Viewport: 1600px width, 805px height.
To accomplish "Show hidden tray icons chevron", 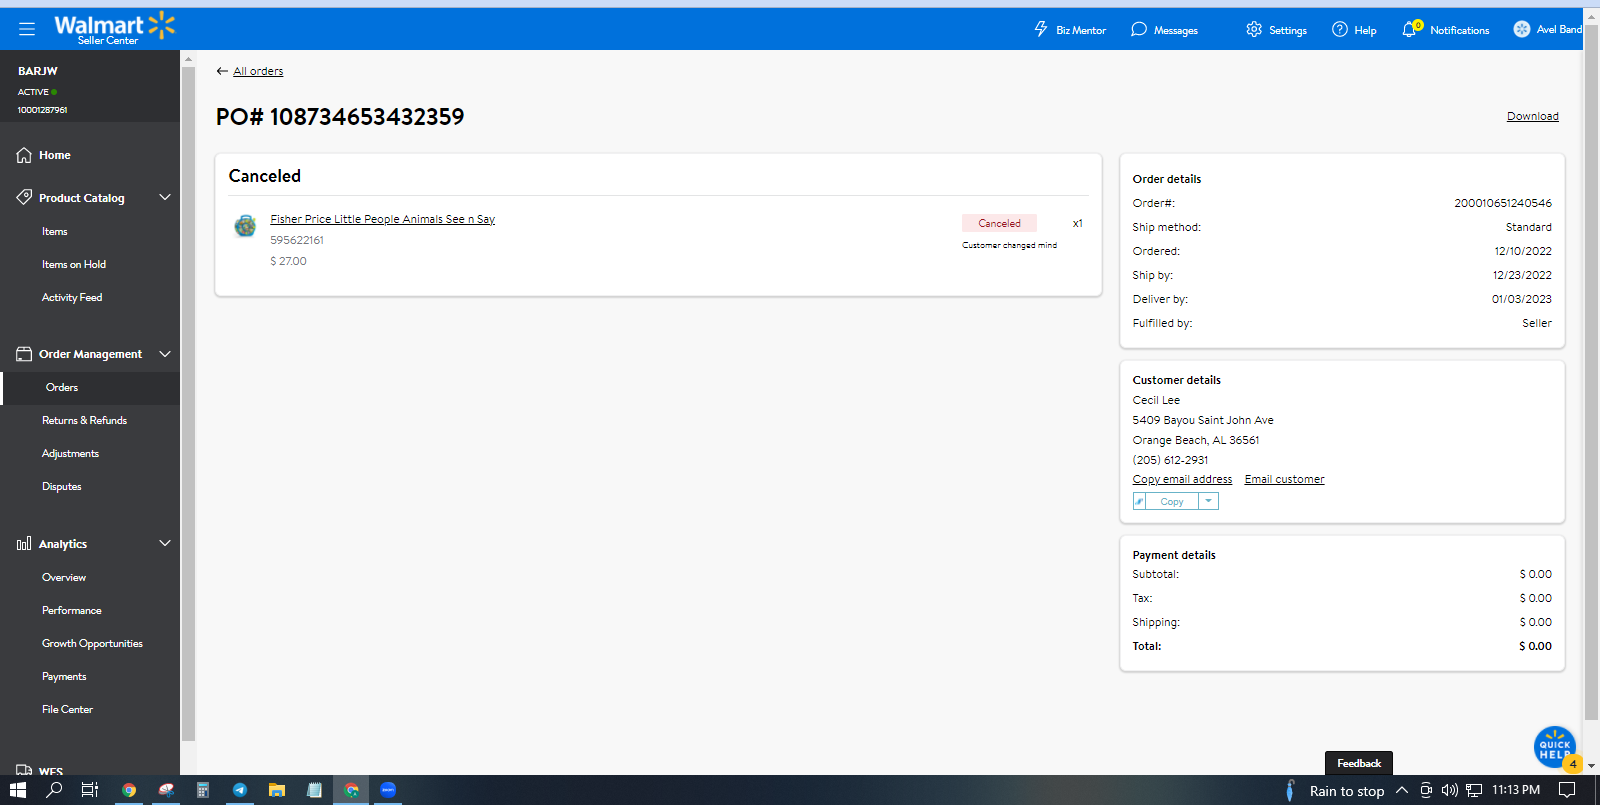I will (1402, 790).
